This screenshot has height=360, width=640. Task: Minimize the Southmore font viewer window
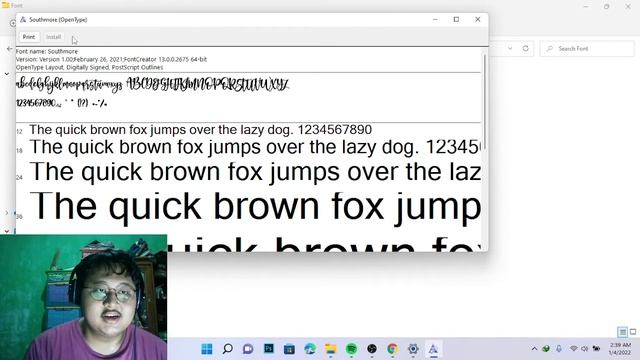(x=435, y=19)
